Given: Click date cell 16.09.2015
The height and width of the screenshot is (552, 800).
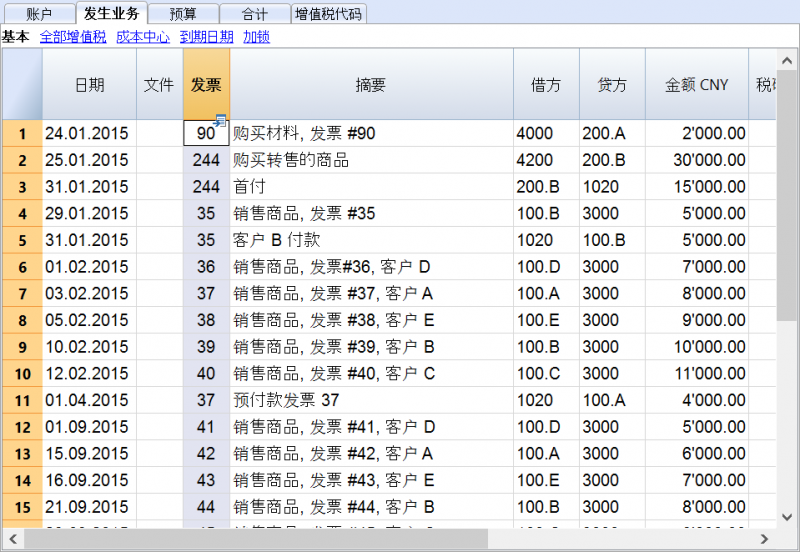Looking at the screenshot, I should [x=89, y=480].
